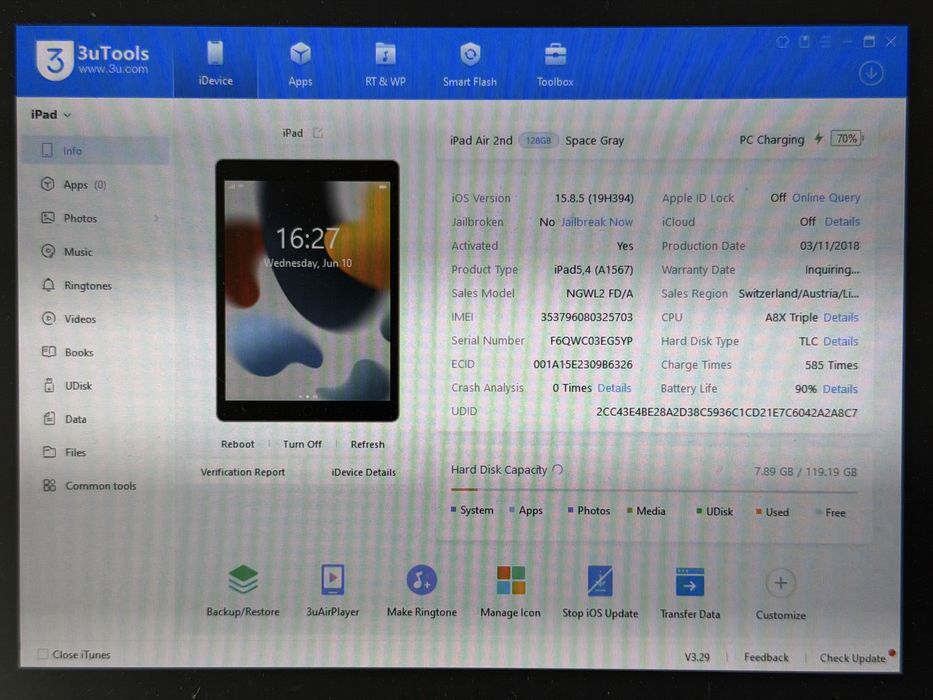Viewport: 933px width, 700px height.
Task: Open the Verification Report
Action: coord(243,472)
